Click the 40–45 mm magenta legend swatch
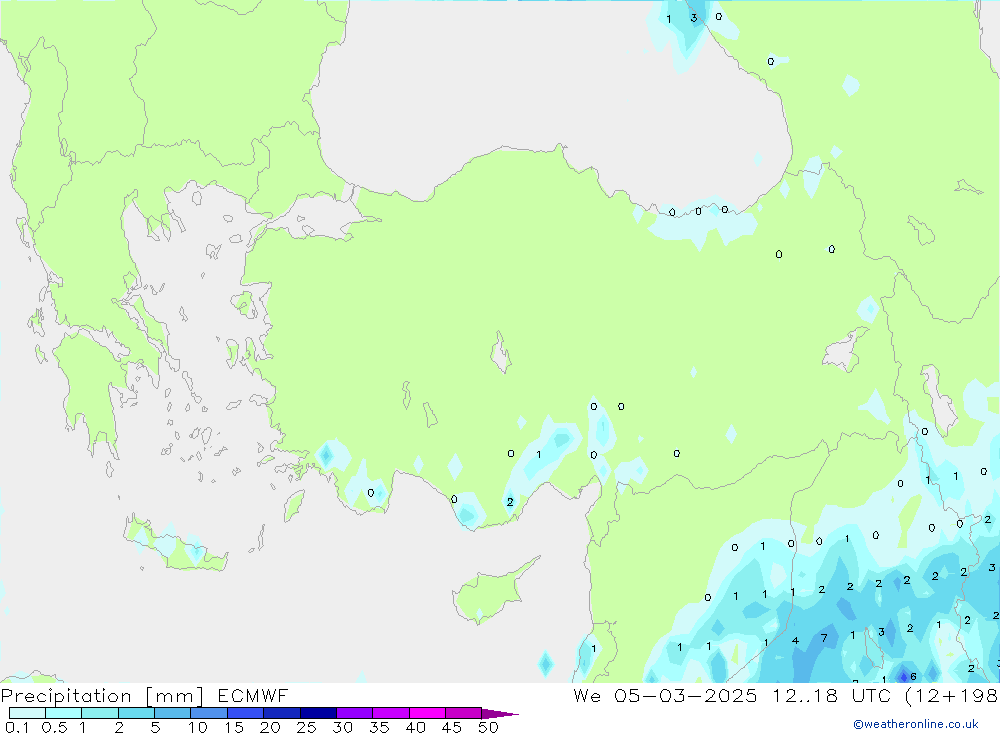This screenshot has width=1000, height=733. [427, 713]
